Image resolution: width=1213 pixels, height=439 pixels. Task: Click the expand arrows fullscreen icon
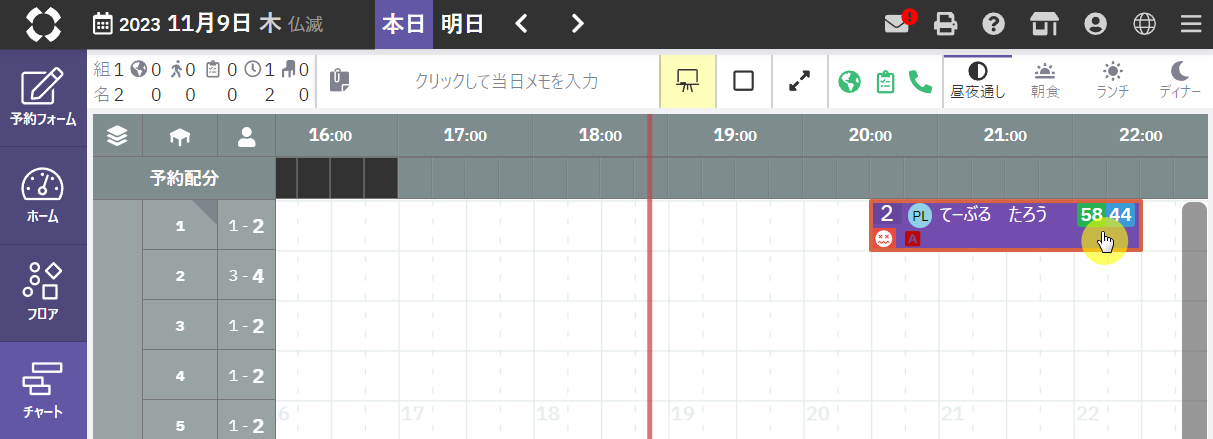pos(798,81)
